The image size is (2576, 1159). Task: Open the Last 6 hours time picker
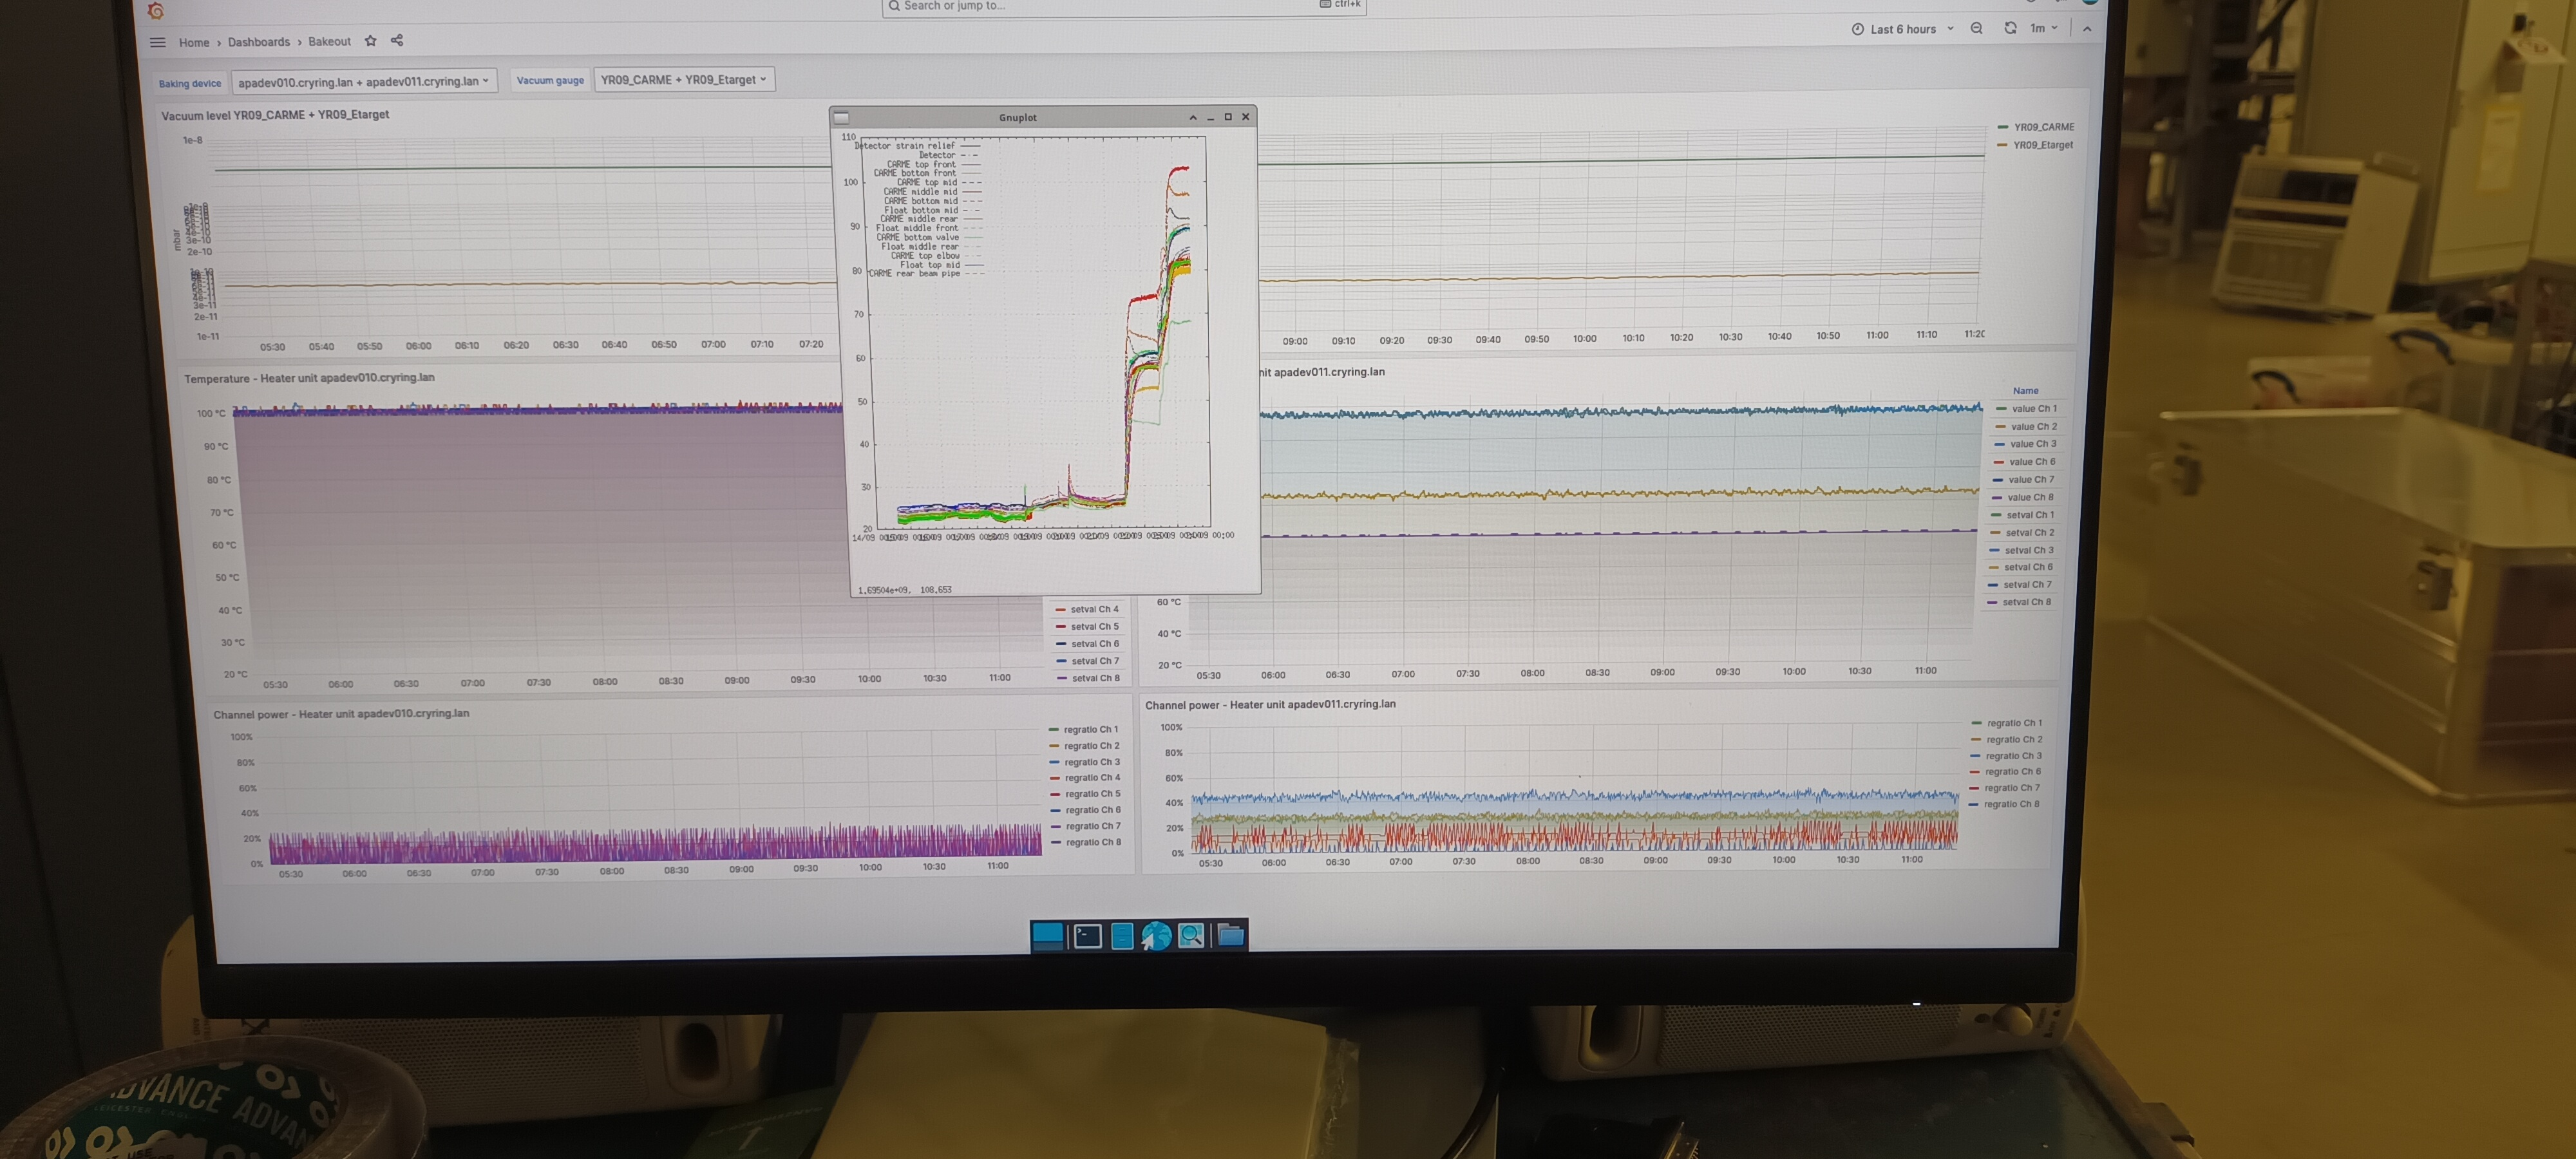pos(1902,29)
